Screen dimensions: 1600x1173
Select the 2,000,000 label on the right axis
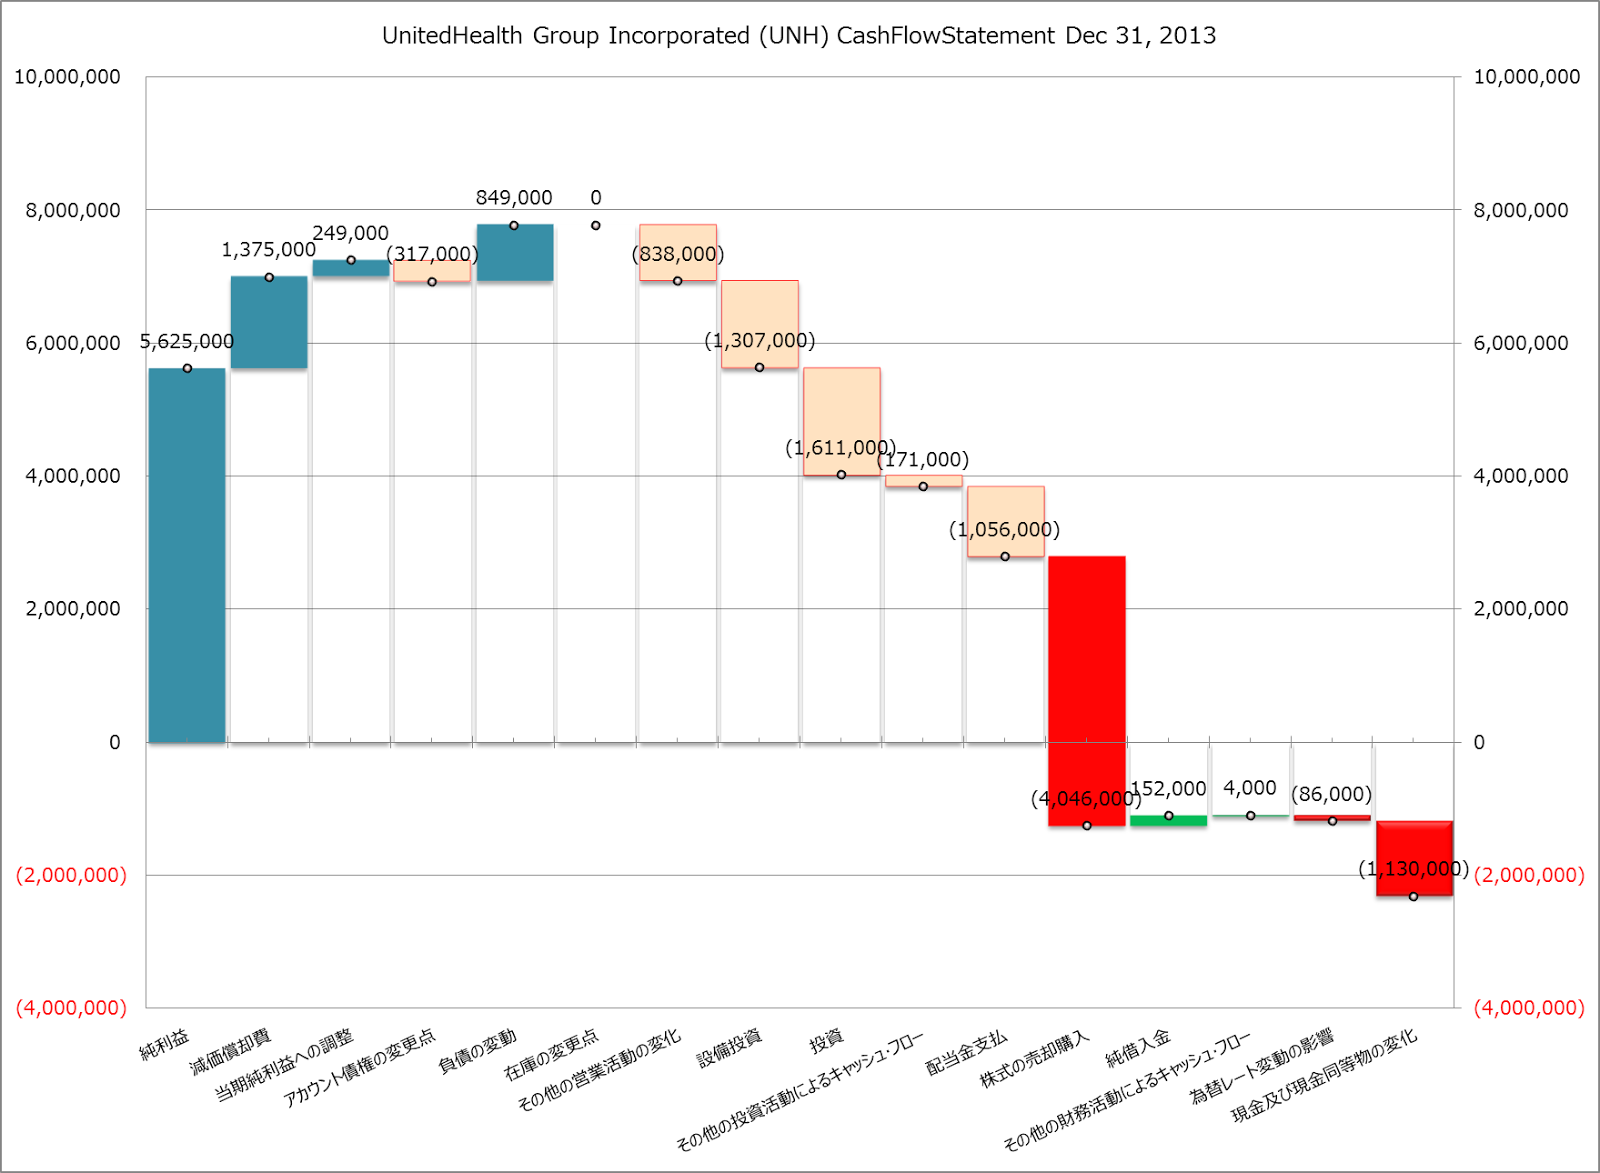coord(1521,609)
